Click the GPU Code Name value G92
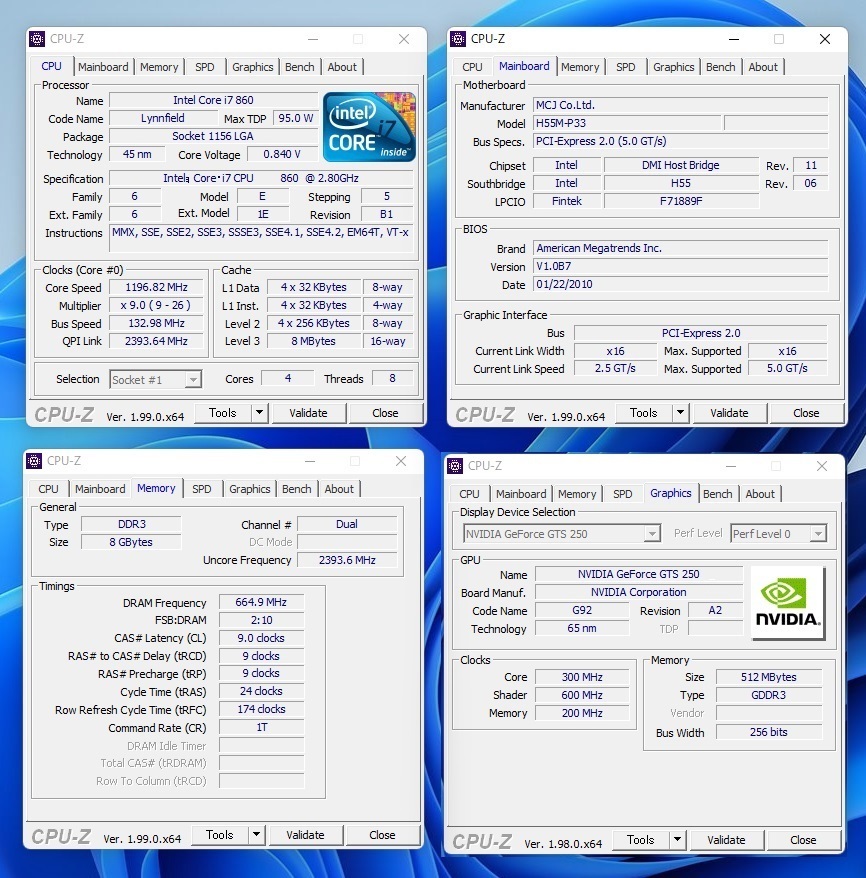Viewport: 866px width, 878px height. [582, 610]
